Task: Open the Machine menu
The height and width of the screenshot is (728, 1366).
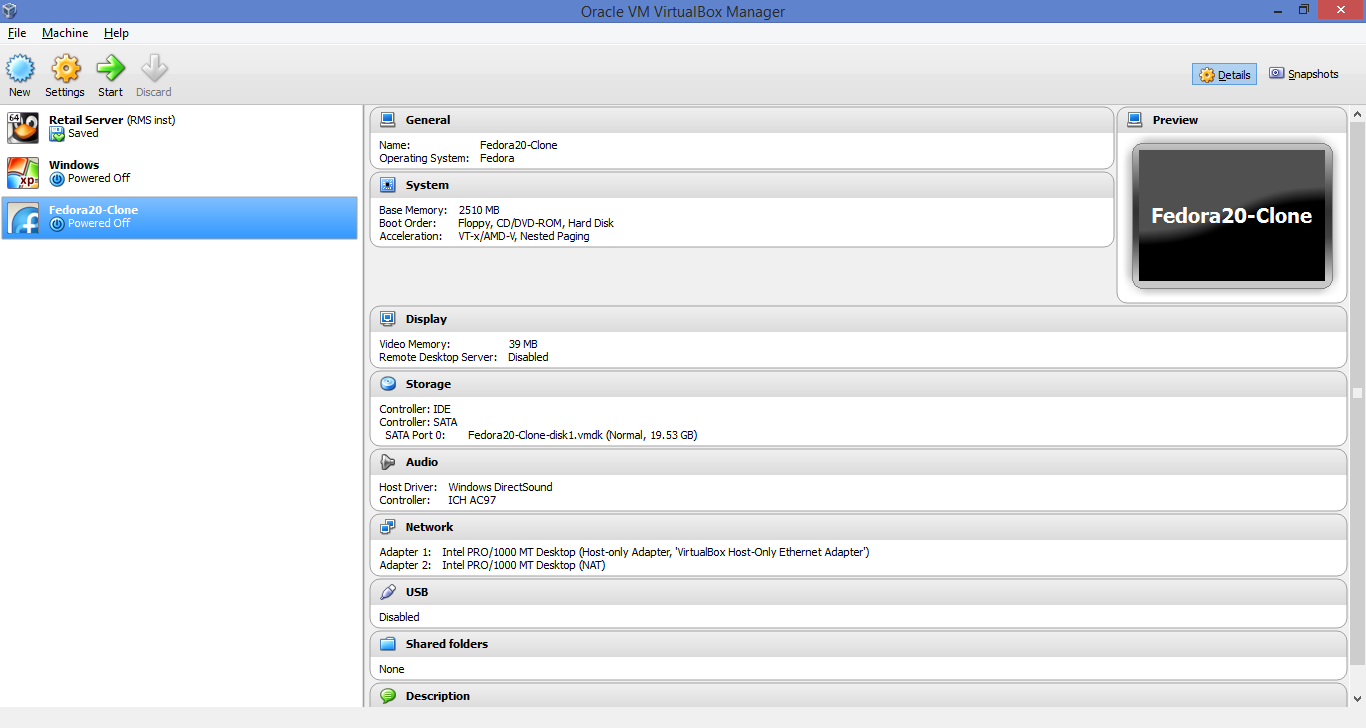Action: [x=65, y=33]
